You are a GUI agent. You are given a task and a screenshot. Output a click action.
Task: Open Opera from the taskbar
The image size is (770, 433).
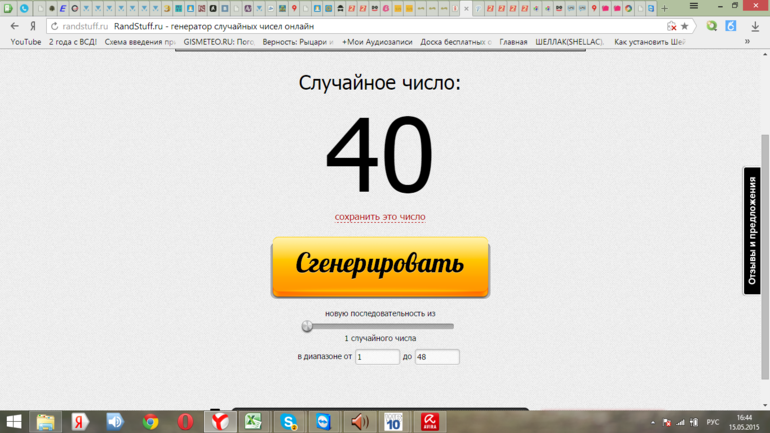pyautogui.click(x=185, y=422)
